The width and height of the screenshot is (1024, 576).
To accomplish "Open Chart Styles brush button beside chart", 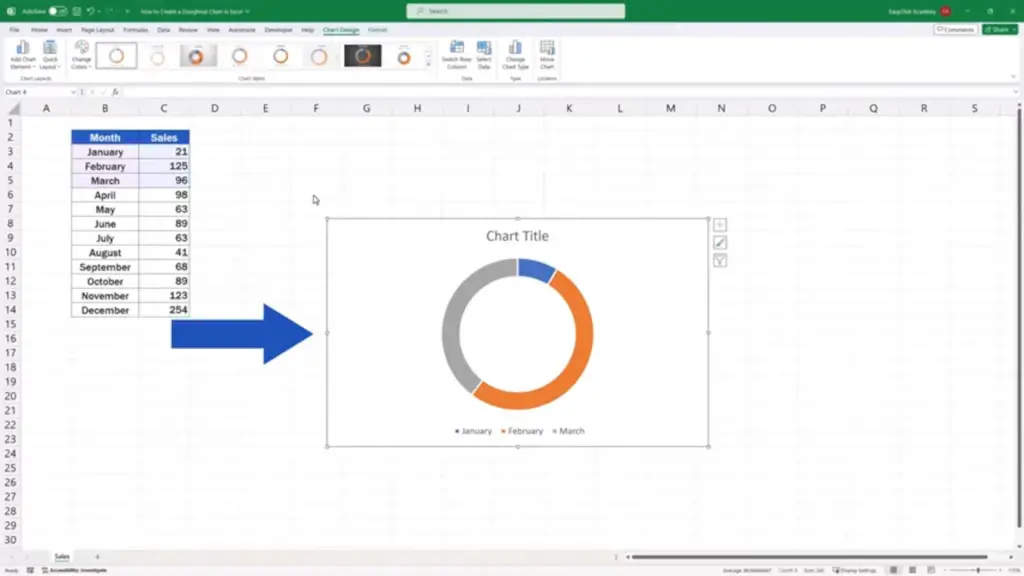I will [x=720, y=243].
